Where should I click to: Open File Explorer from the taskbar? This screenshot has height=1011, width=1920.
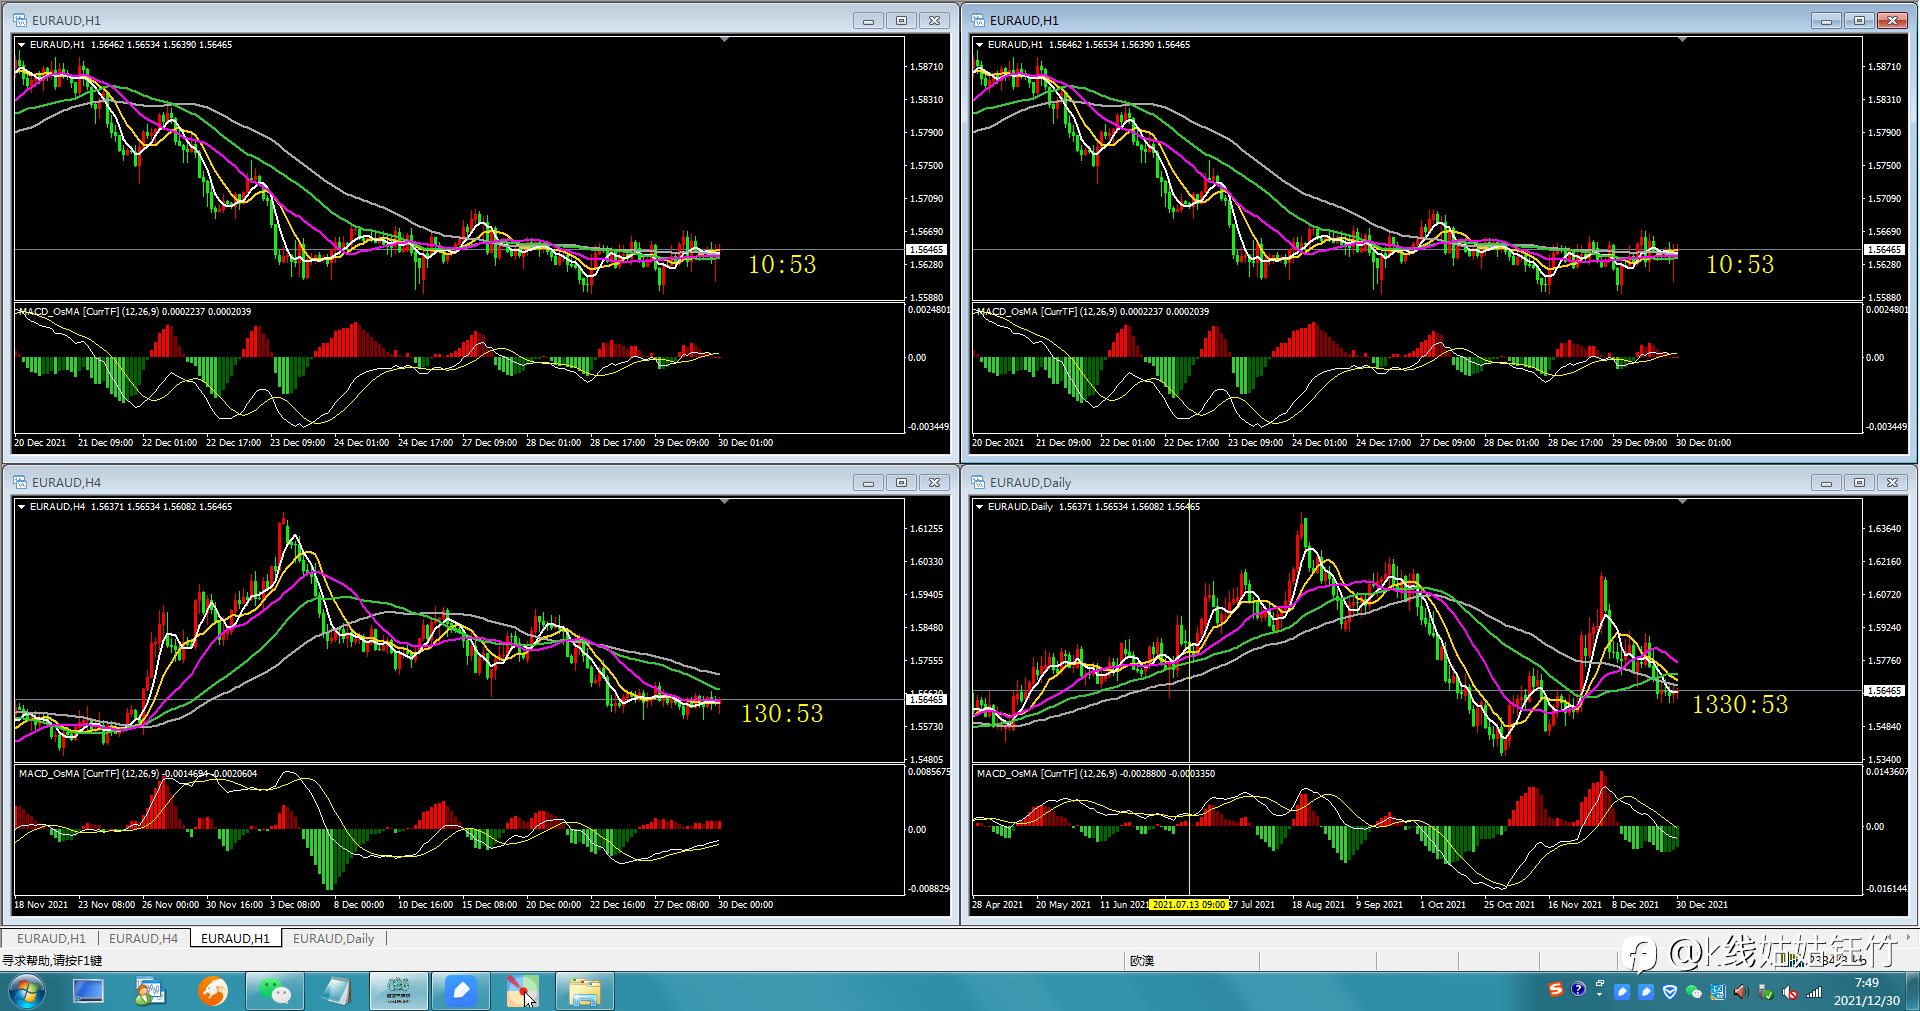[585, 991]
